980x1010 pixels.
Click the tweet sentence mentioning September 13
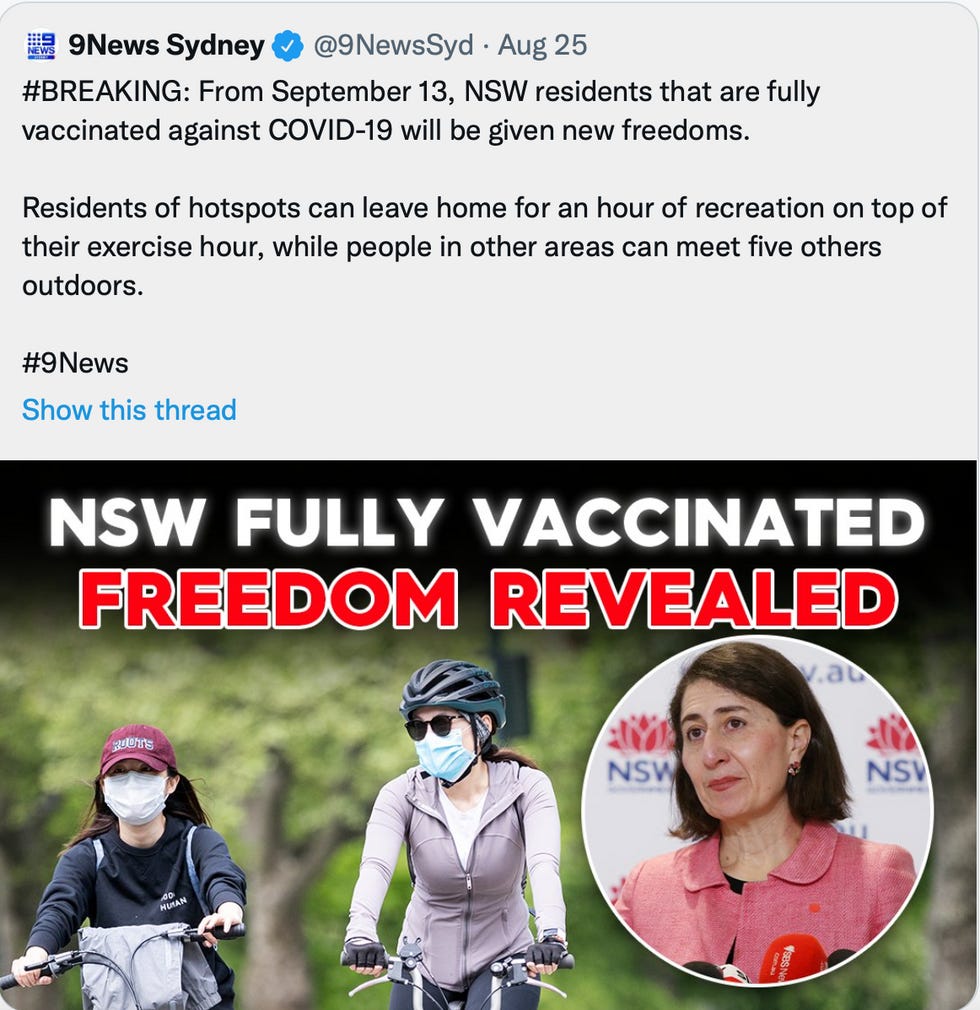point(421,111)
